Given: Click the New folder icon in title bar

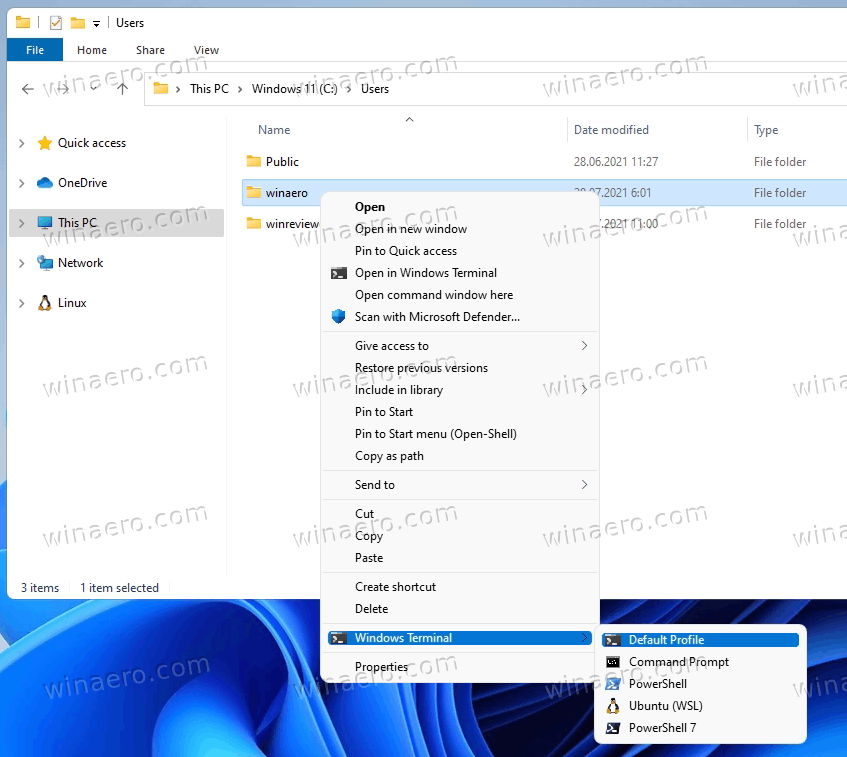Looking at the screenshot, I should click(x=78, y=23).
